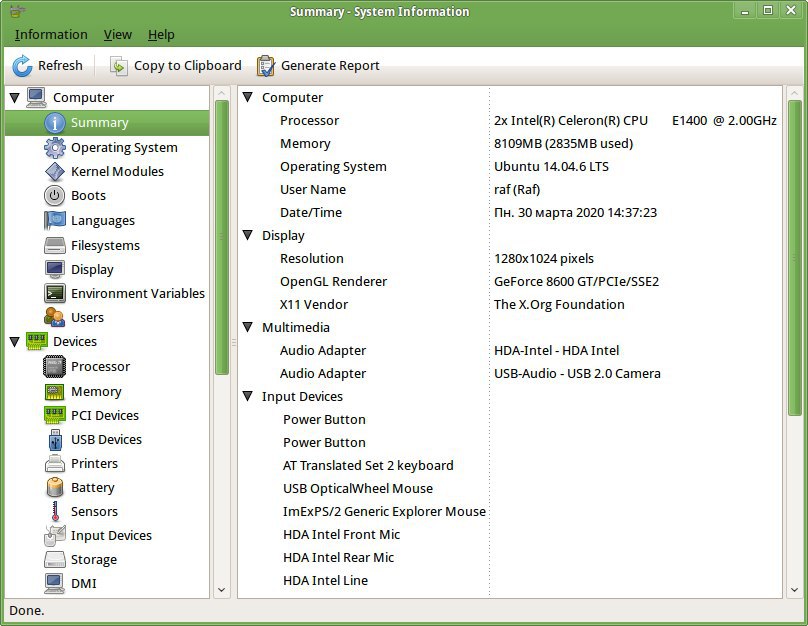808x626 pixels.
Task: Open the View menu
Action: point(117,35)
